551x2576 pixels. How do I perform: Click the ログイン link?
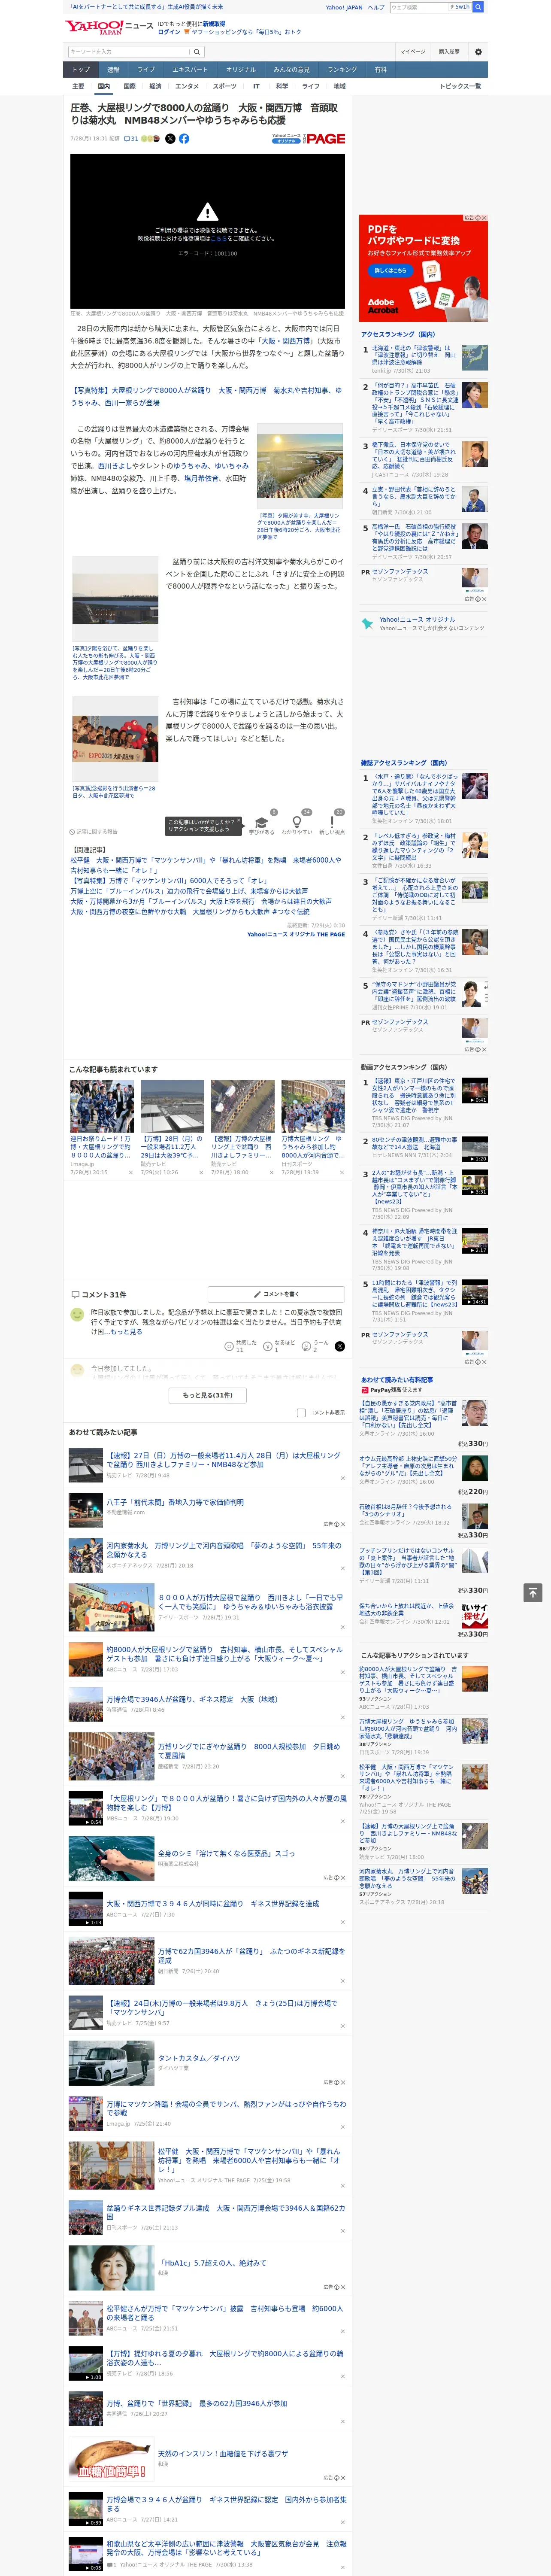(x=169, y=32)
